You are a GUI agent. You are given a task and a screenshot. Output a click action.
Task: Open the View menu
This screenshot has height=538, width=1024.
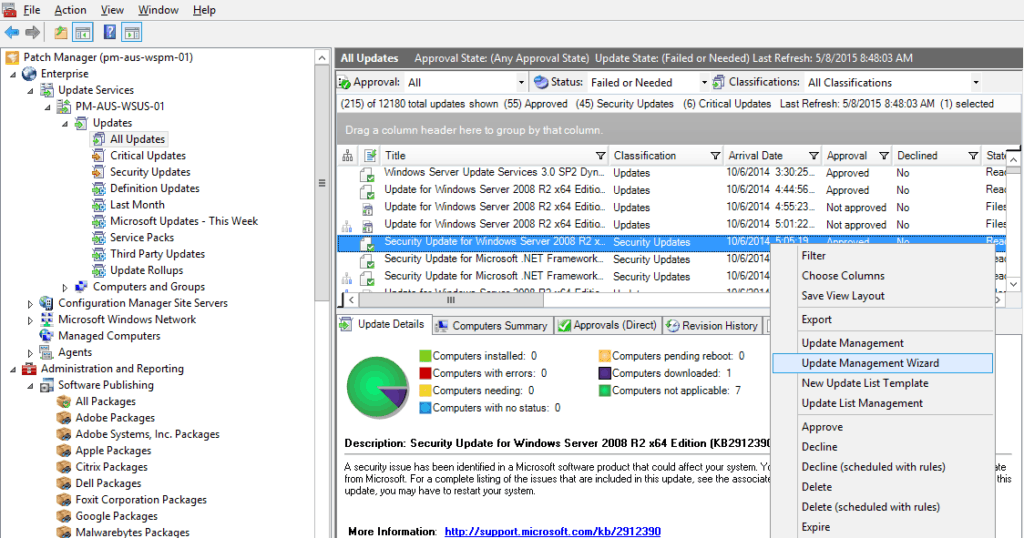pos(112,10)
